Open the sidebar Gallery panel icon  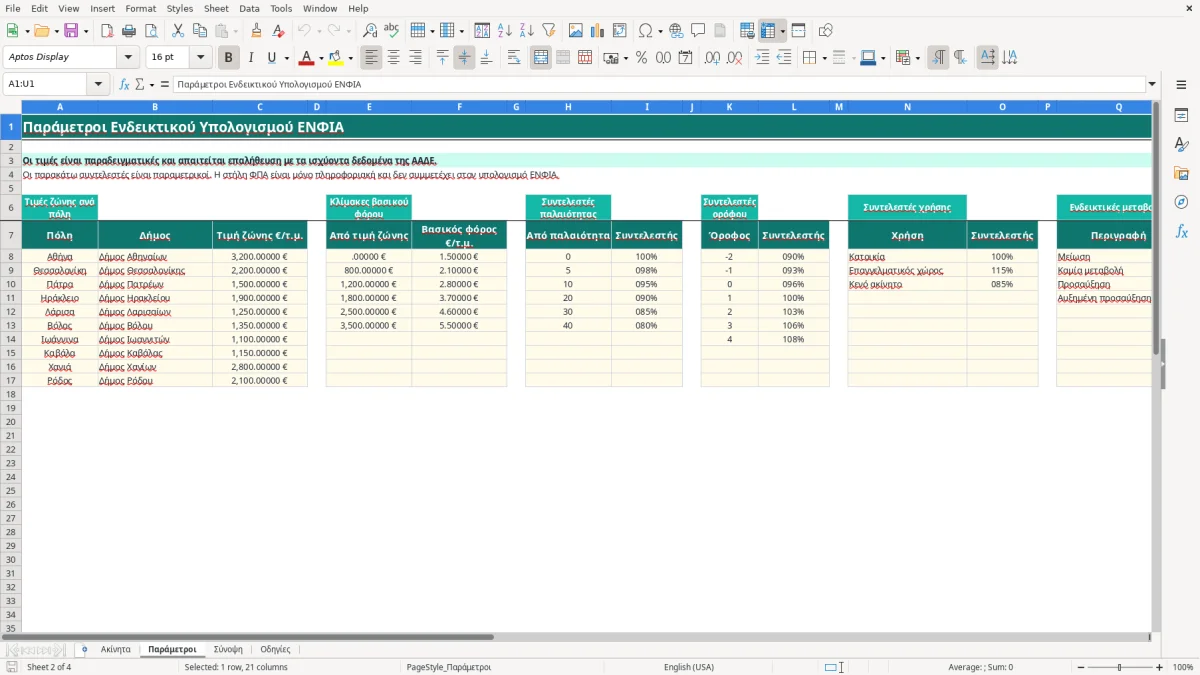[1181, 173]
